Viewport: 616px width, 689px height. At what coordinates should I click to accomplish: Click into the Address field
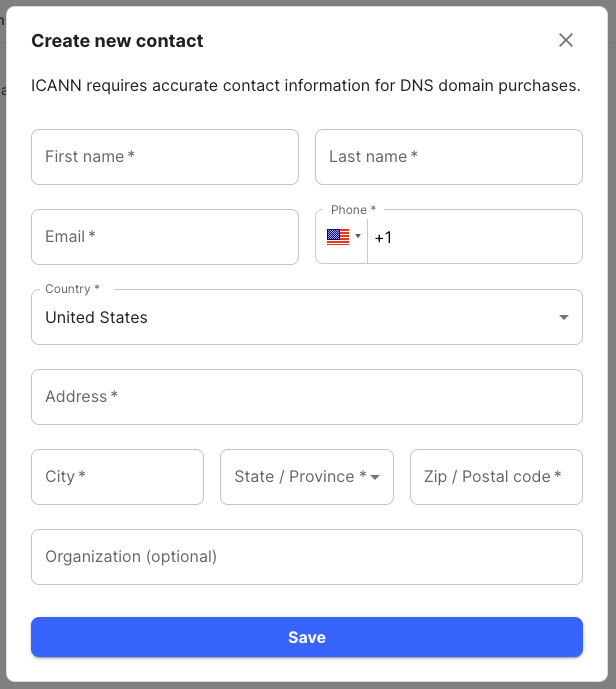click(x=307, y=397)
